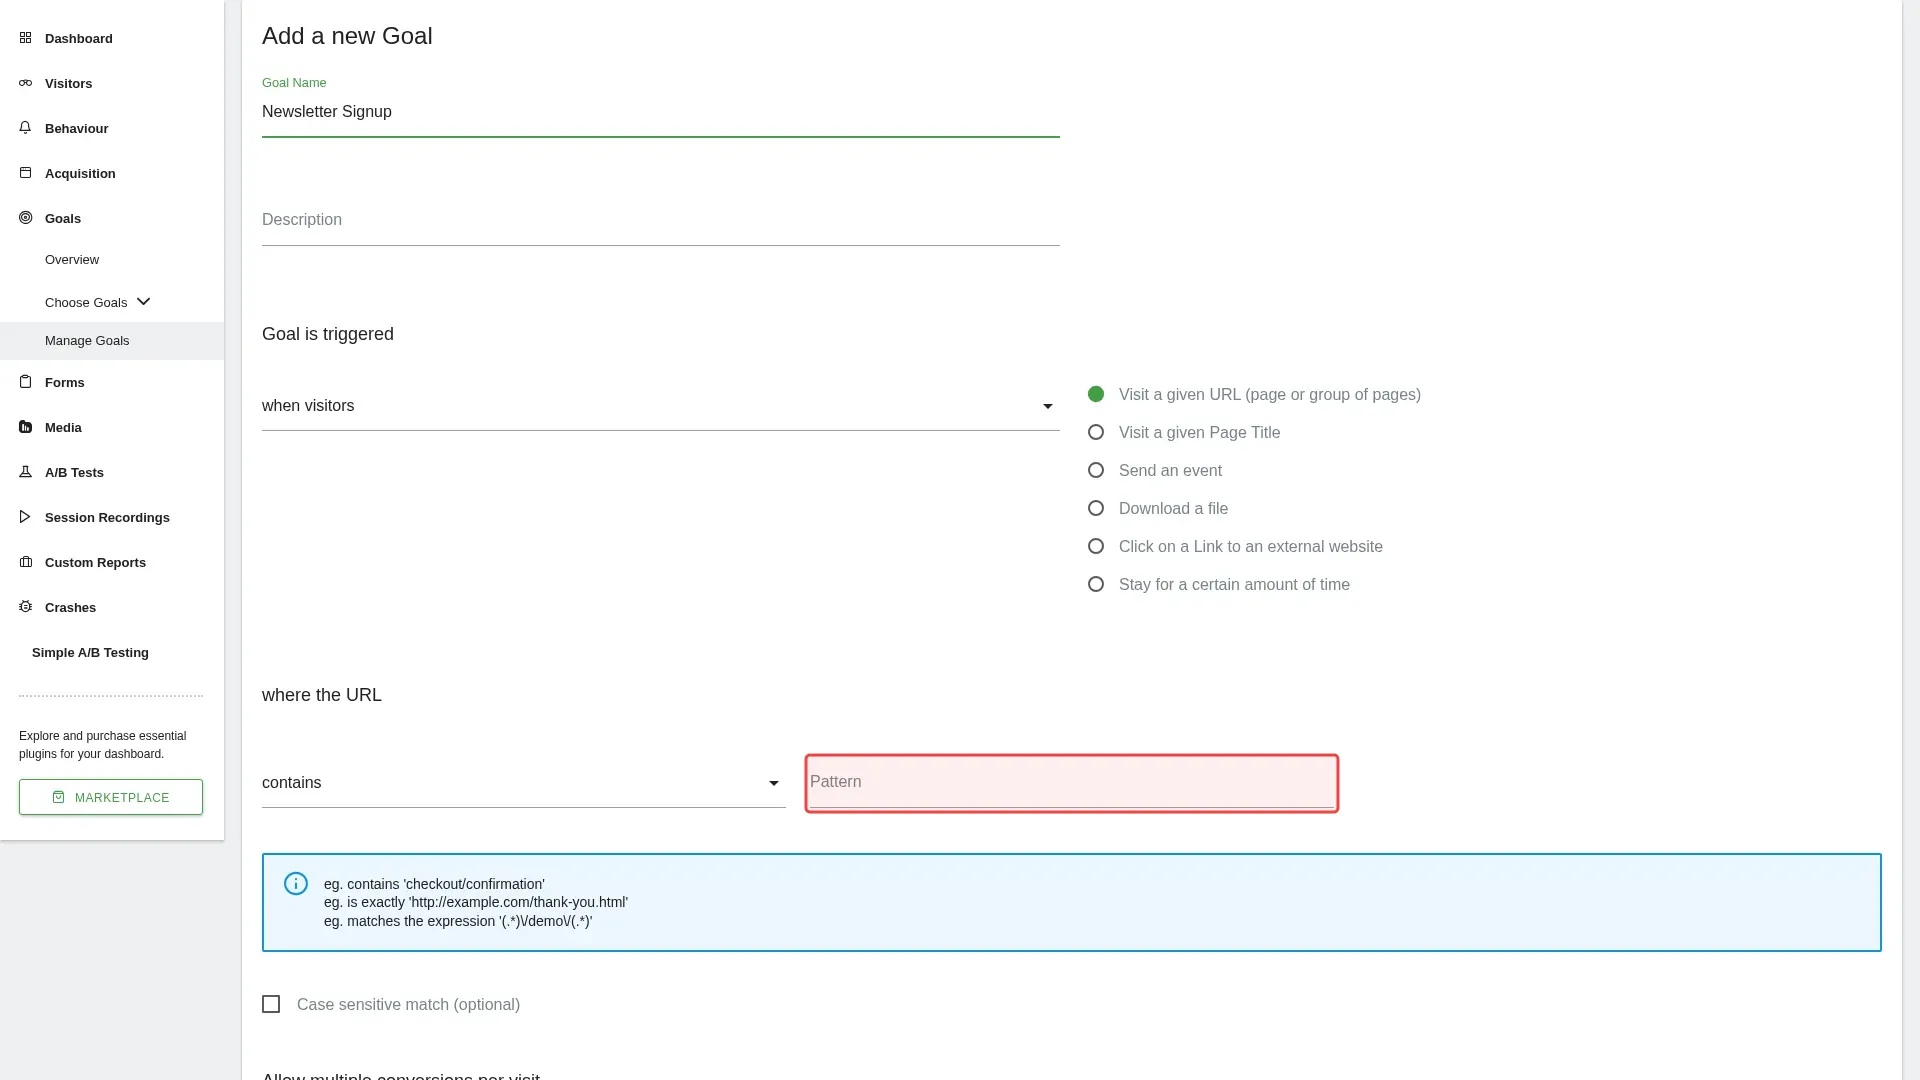Screen dimensions: 1920x1080
Task: Click the Session Recordings play icon
Action: 24,517
